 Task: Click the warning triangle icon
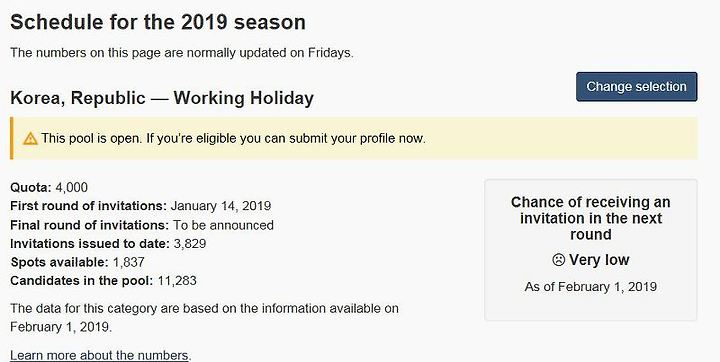point(30,138)
